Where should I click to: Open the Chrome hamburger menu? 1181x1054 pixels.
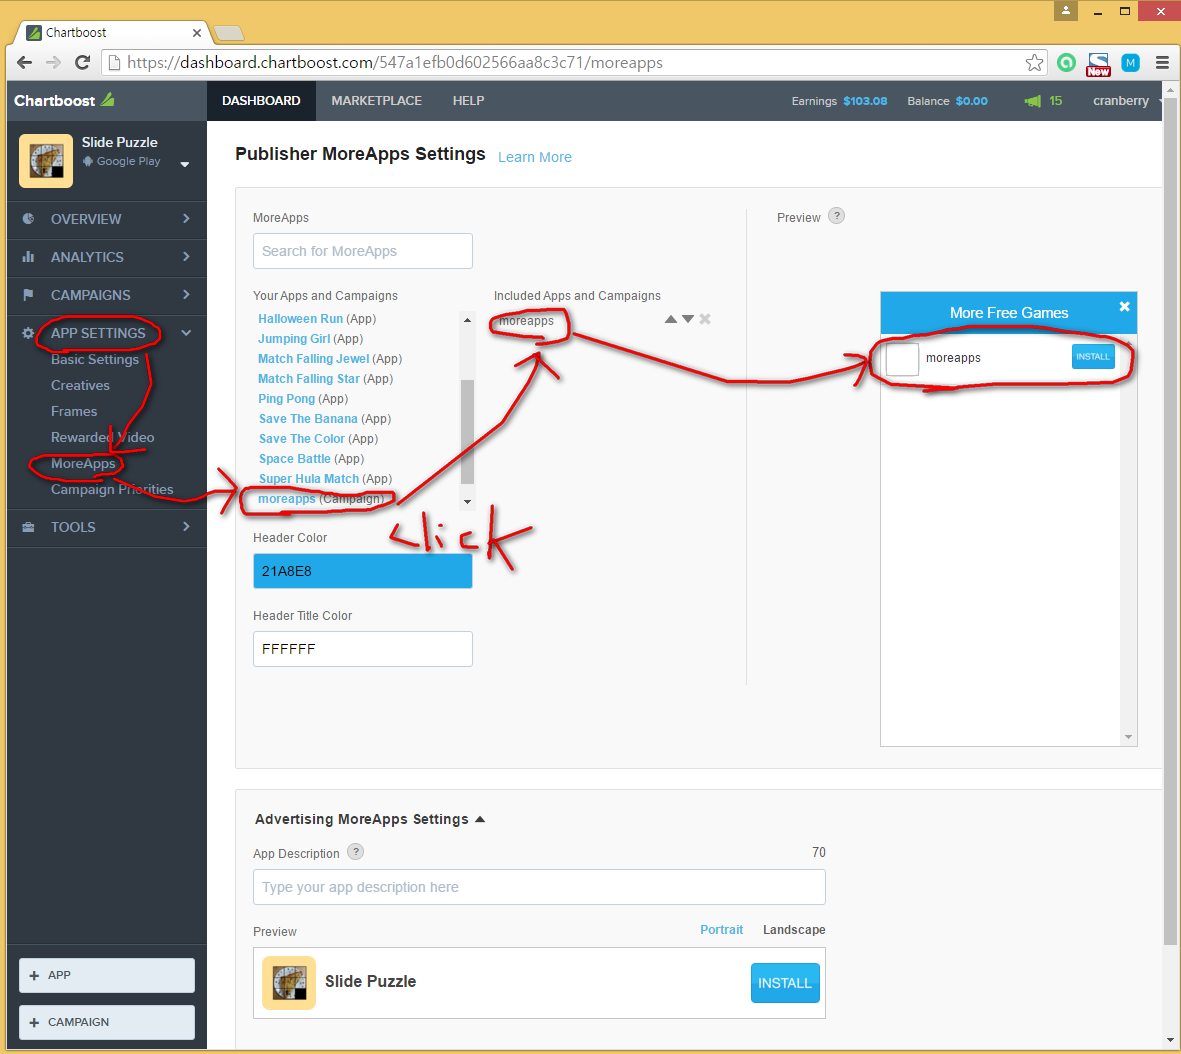coord(1162,63)
